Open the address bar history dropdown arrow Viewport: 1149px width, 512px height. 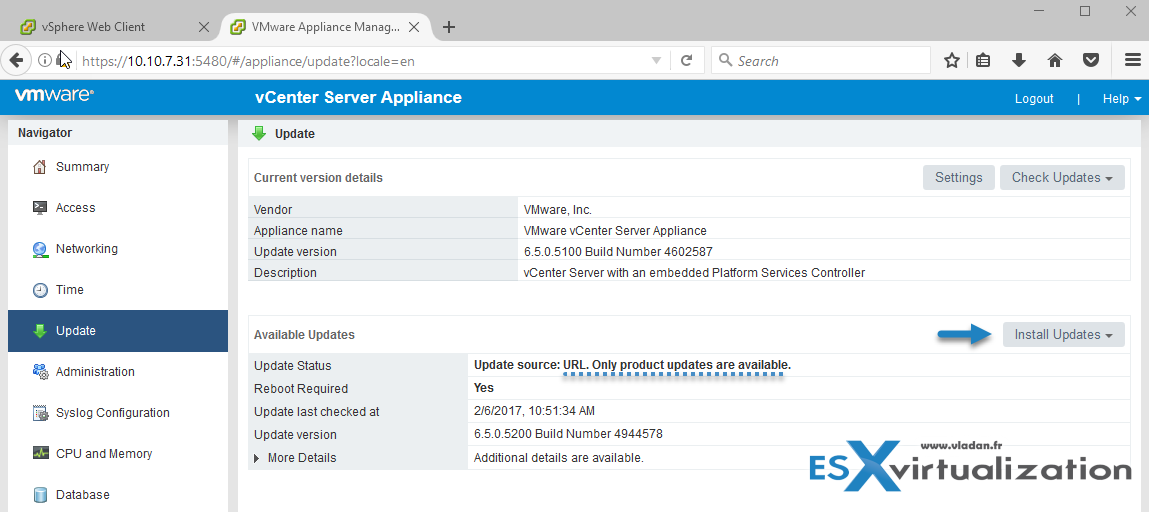coord(657,61)
